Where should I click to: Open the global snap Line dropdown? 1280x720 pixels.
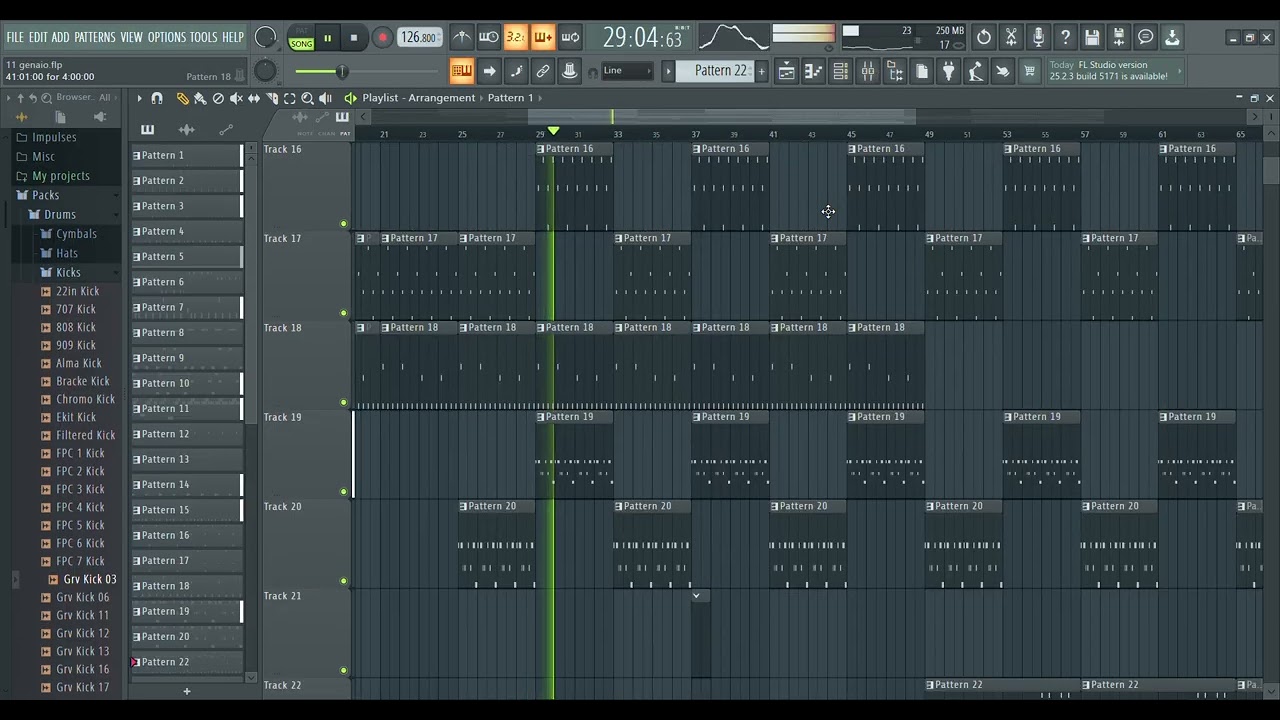627,71
